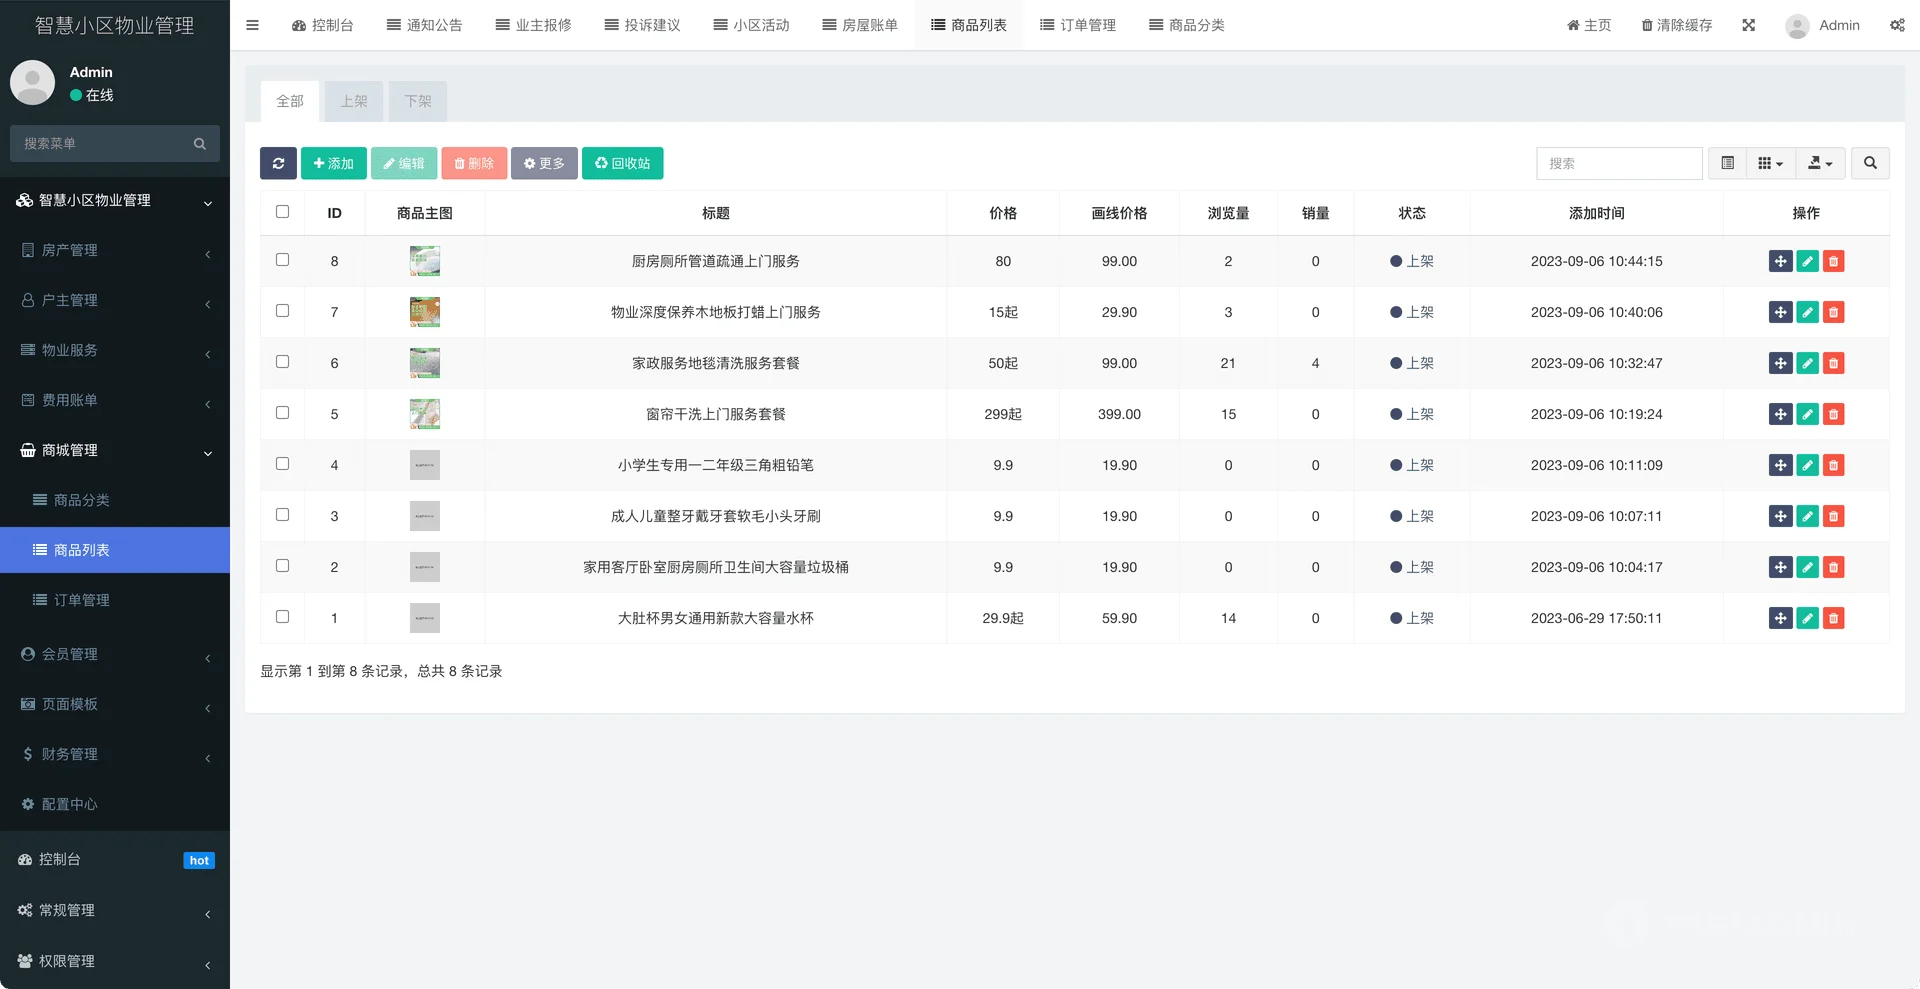Switch to the 上架 filter tab
1920x989 pixels.
point(354,101)
